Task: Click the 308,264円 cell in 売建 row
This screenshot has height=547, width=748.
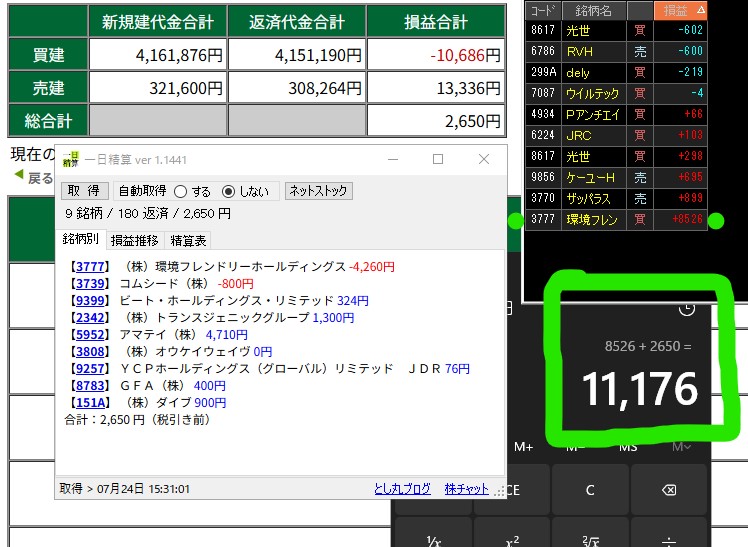Action: (297, 88)
